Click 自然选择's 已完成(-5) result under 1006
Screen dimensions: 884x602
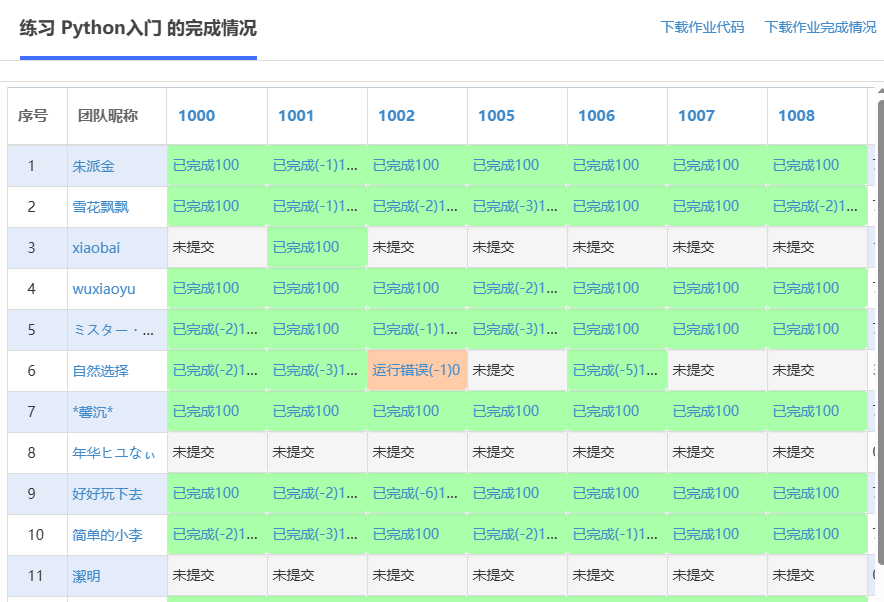pyautogui.click(x=617, y=370)
